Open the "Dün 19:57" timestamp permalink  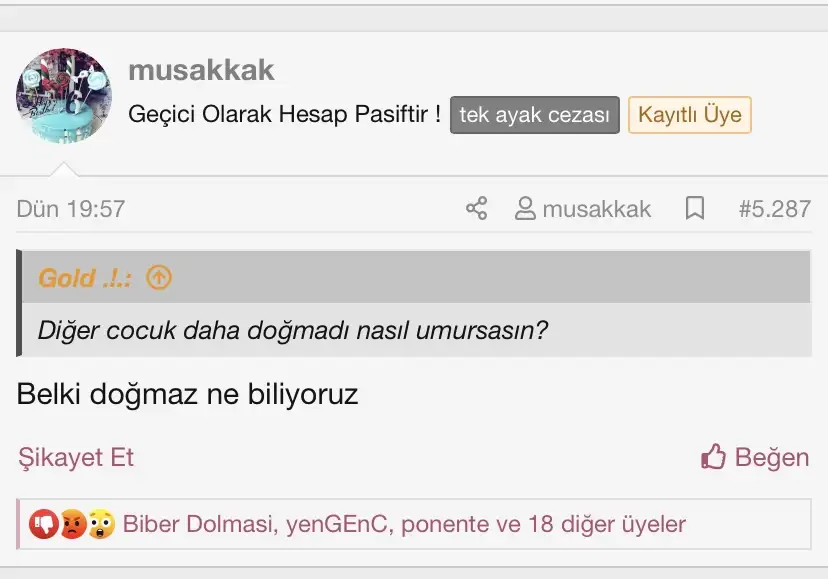tap(71, 209)
